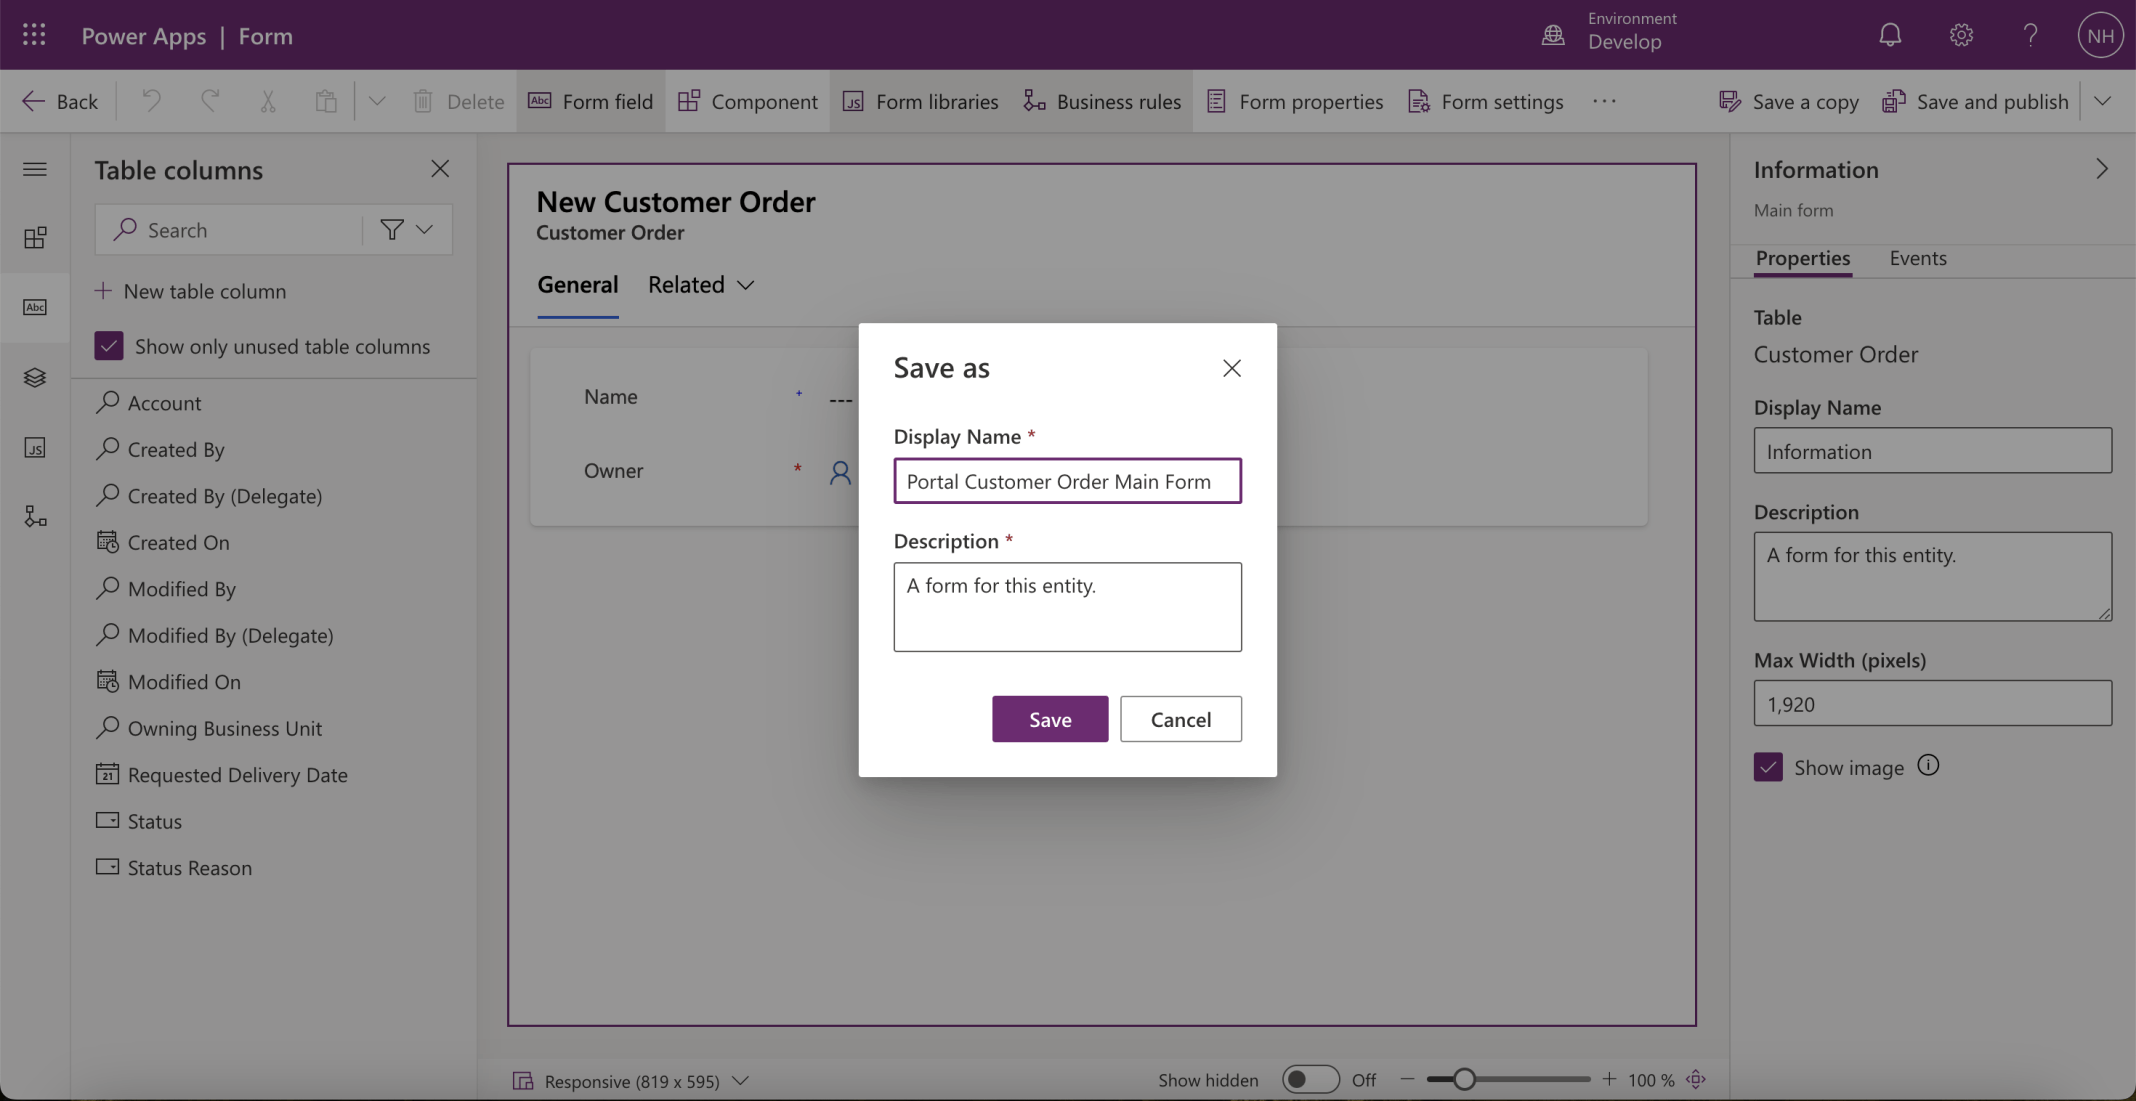The image size is (2136, 1101).
Task: Click the business rules icon in left rail
Action: (35, 517)
